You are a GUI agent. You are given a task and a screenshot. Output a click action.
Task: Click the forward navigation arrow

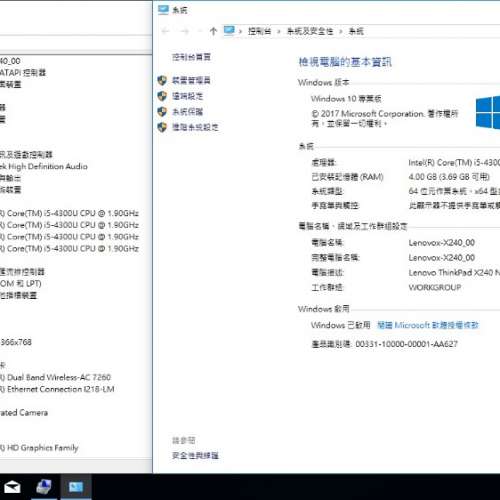184,31
